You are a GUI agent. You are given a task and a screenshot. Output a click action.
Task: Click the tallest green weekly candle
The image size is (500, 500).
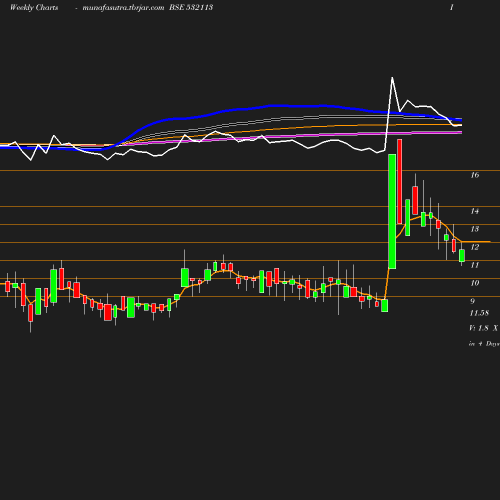pyautogui.click(x=392, y=211)
